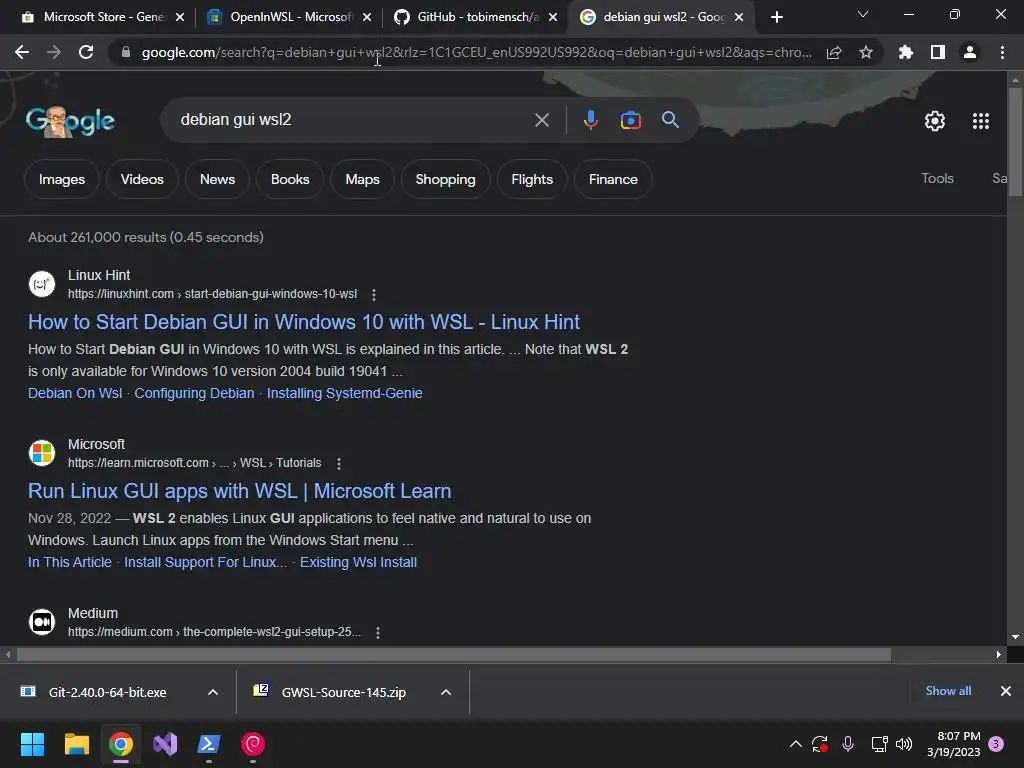Switch to the GitHub tobimensch tab
The height and width of the screenshot is (768, 1024).
pos(468,17)
